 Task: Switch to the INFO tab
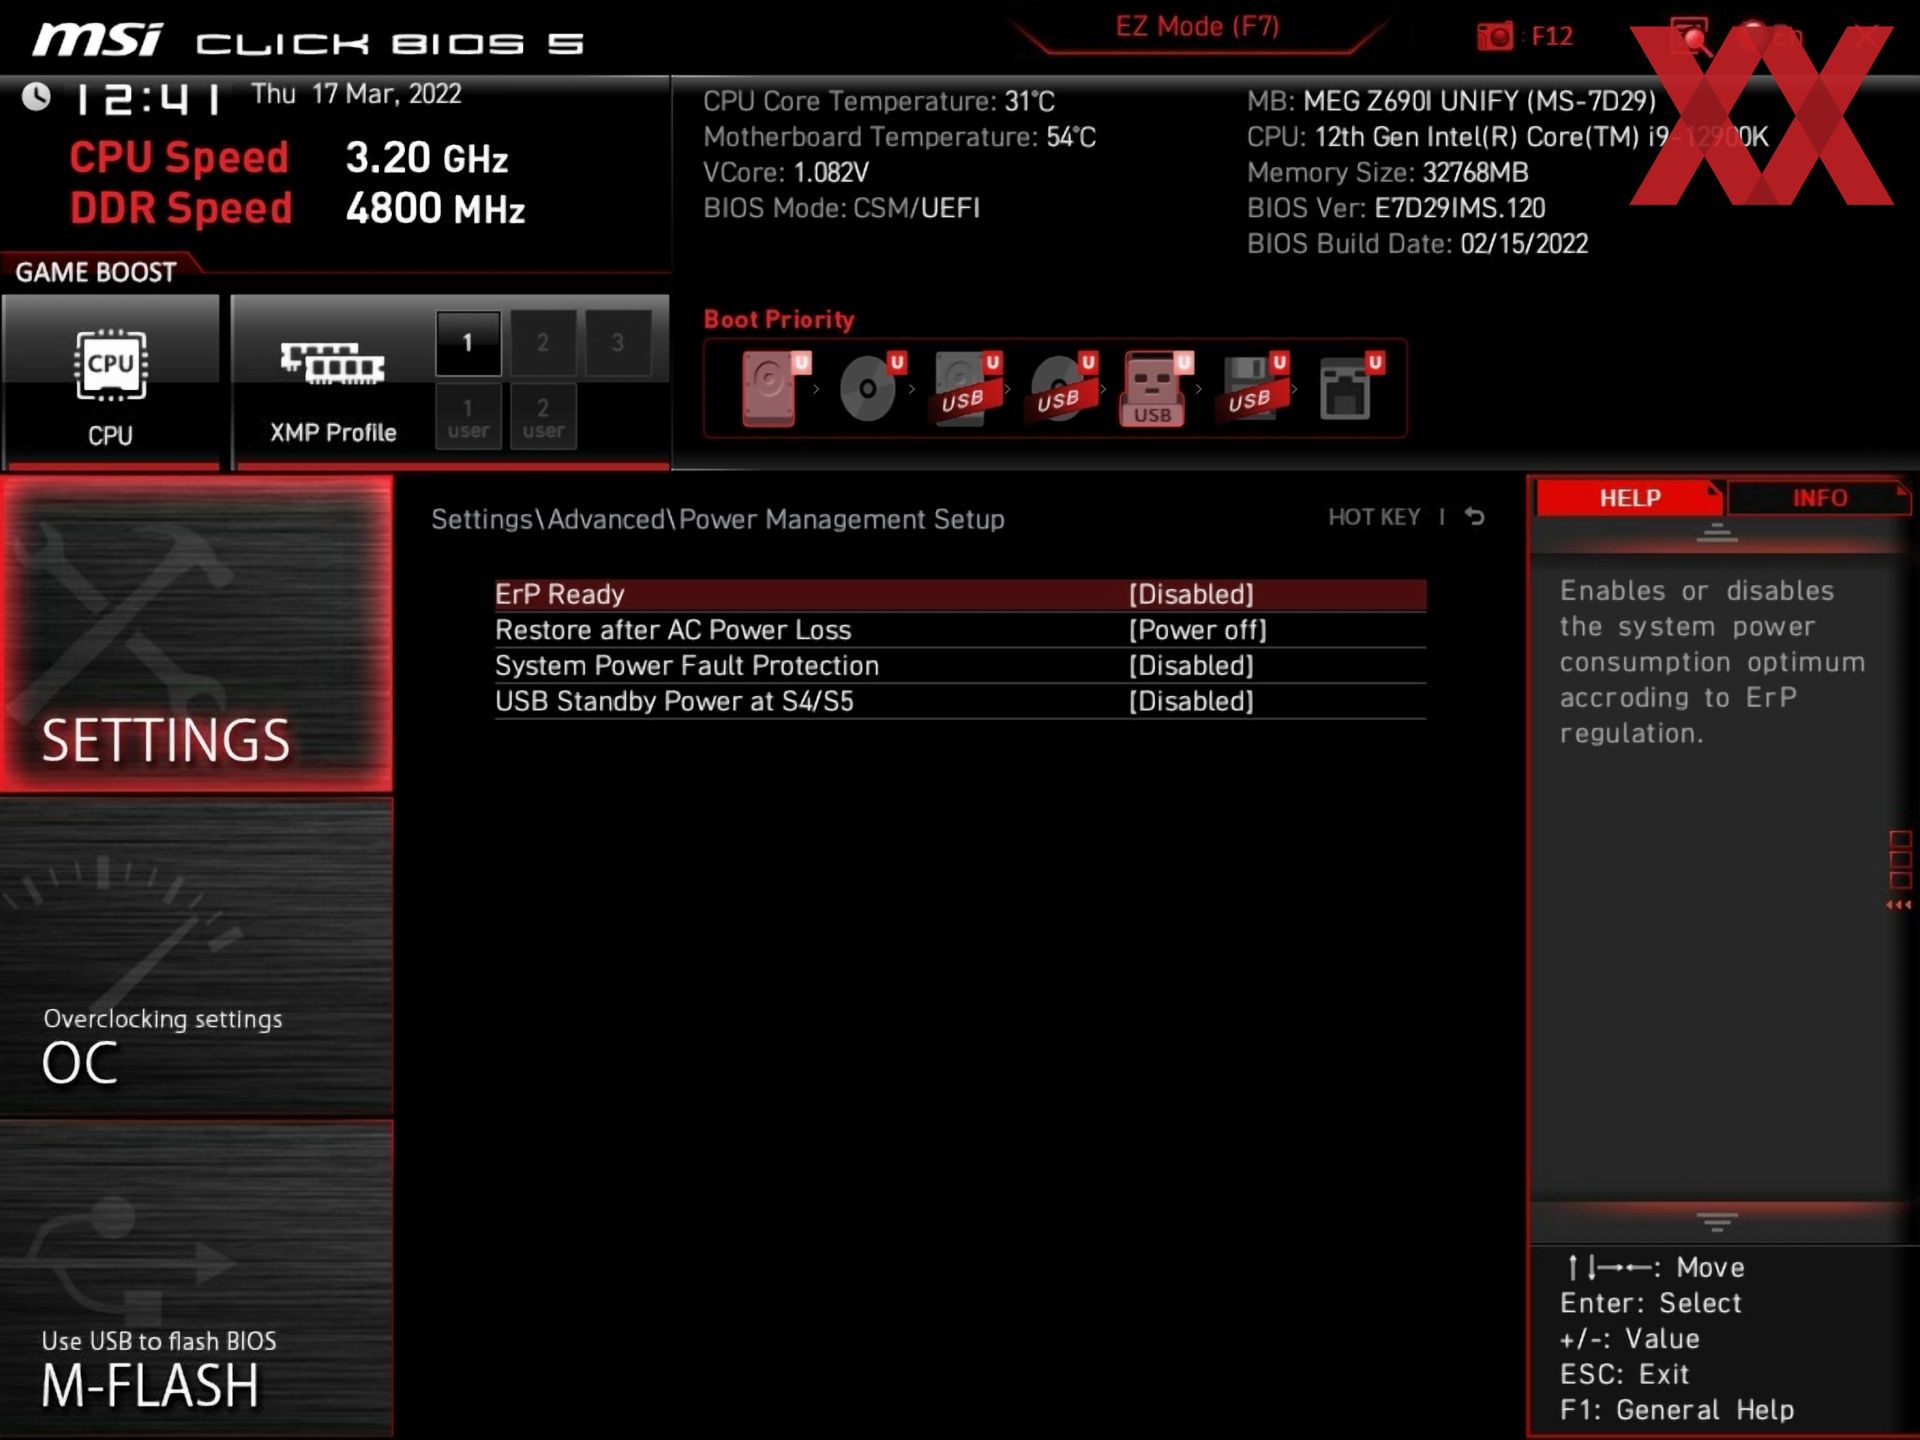tap(1819, 498)
